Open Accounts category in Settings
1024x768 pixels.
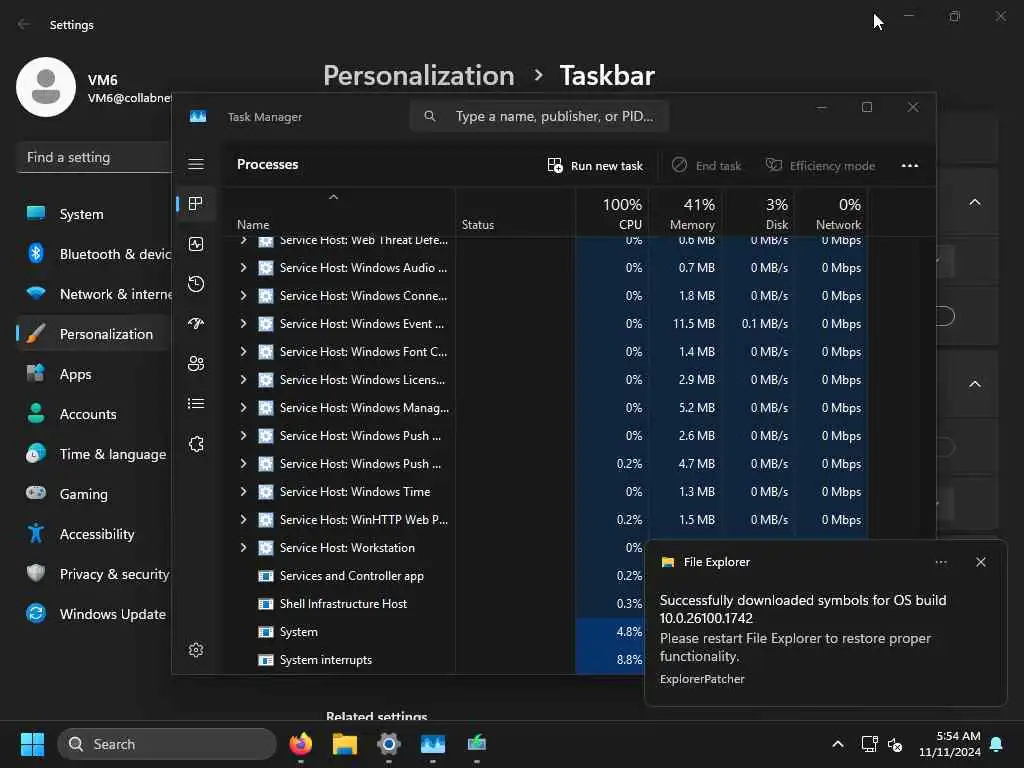click(x=94, y=414)
